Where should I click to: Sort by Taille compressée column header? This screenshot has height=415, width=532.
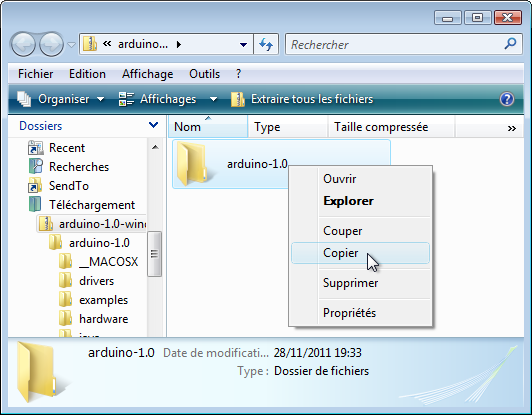(x=391, y=127)
